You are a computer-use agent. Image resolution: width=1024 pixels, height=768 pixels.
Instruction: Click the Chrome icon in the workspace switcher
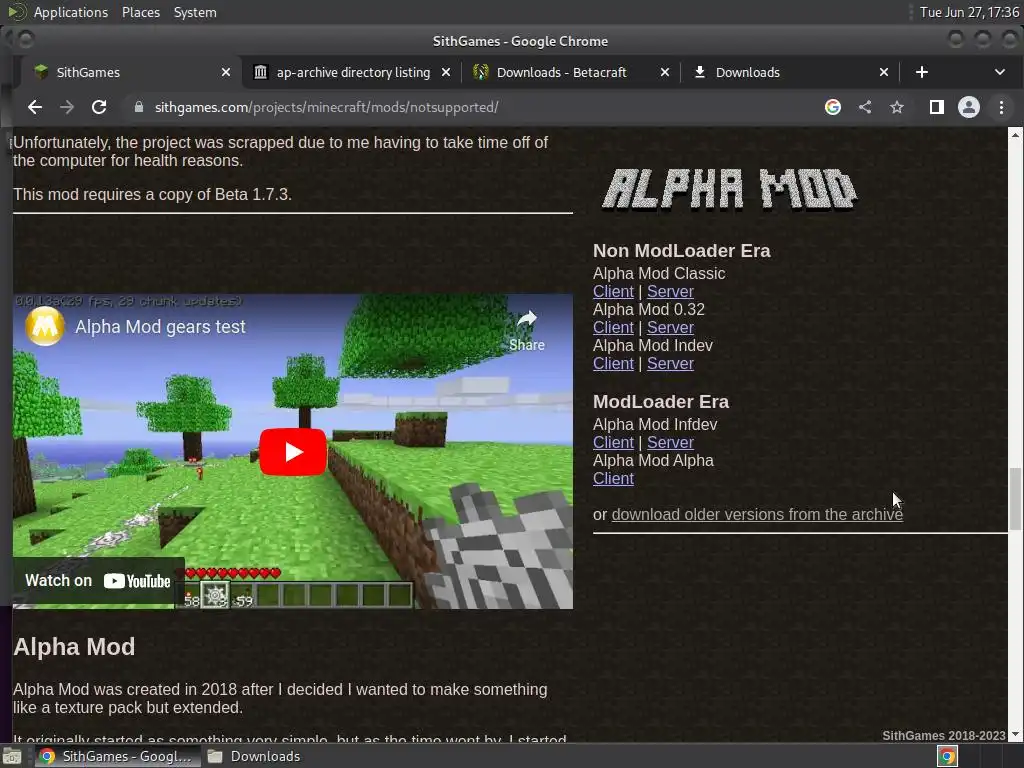pos(948,756)
